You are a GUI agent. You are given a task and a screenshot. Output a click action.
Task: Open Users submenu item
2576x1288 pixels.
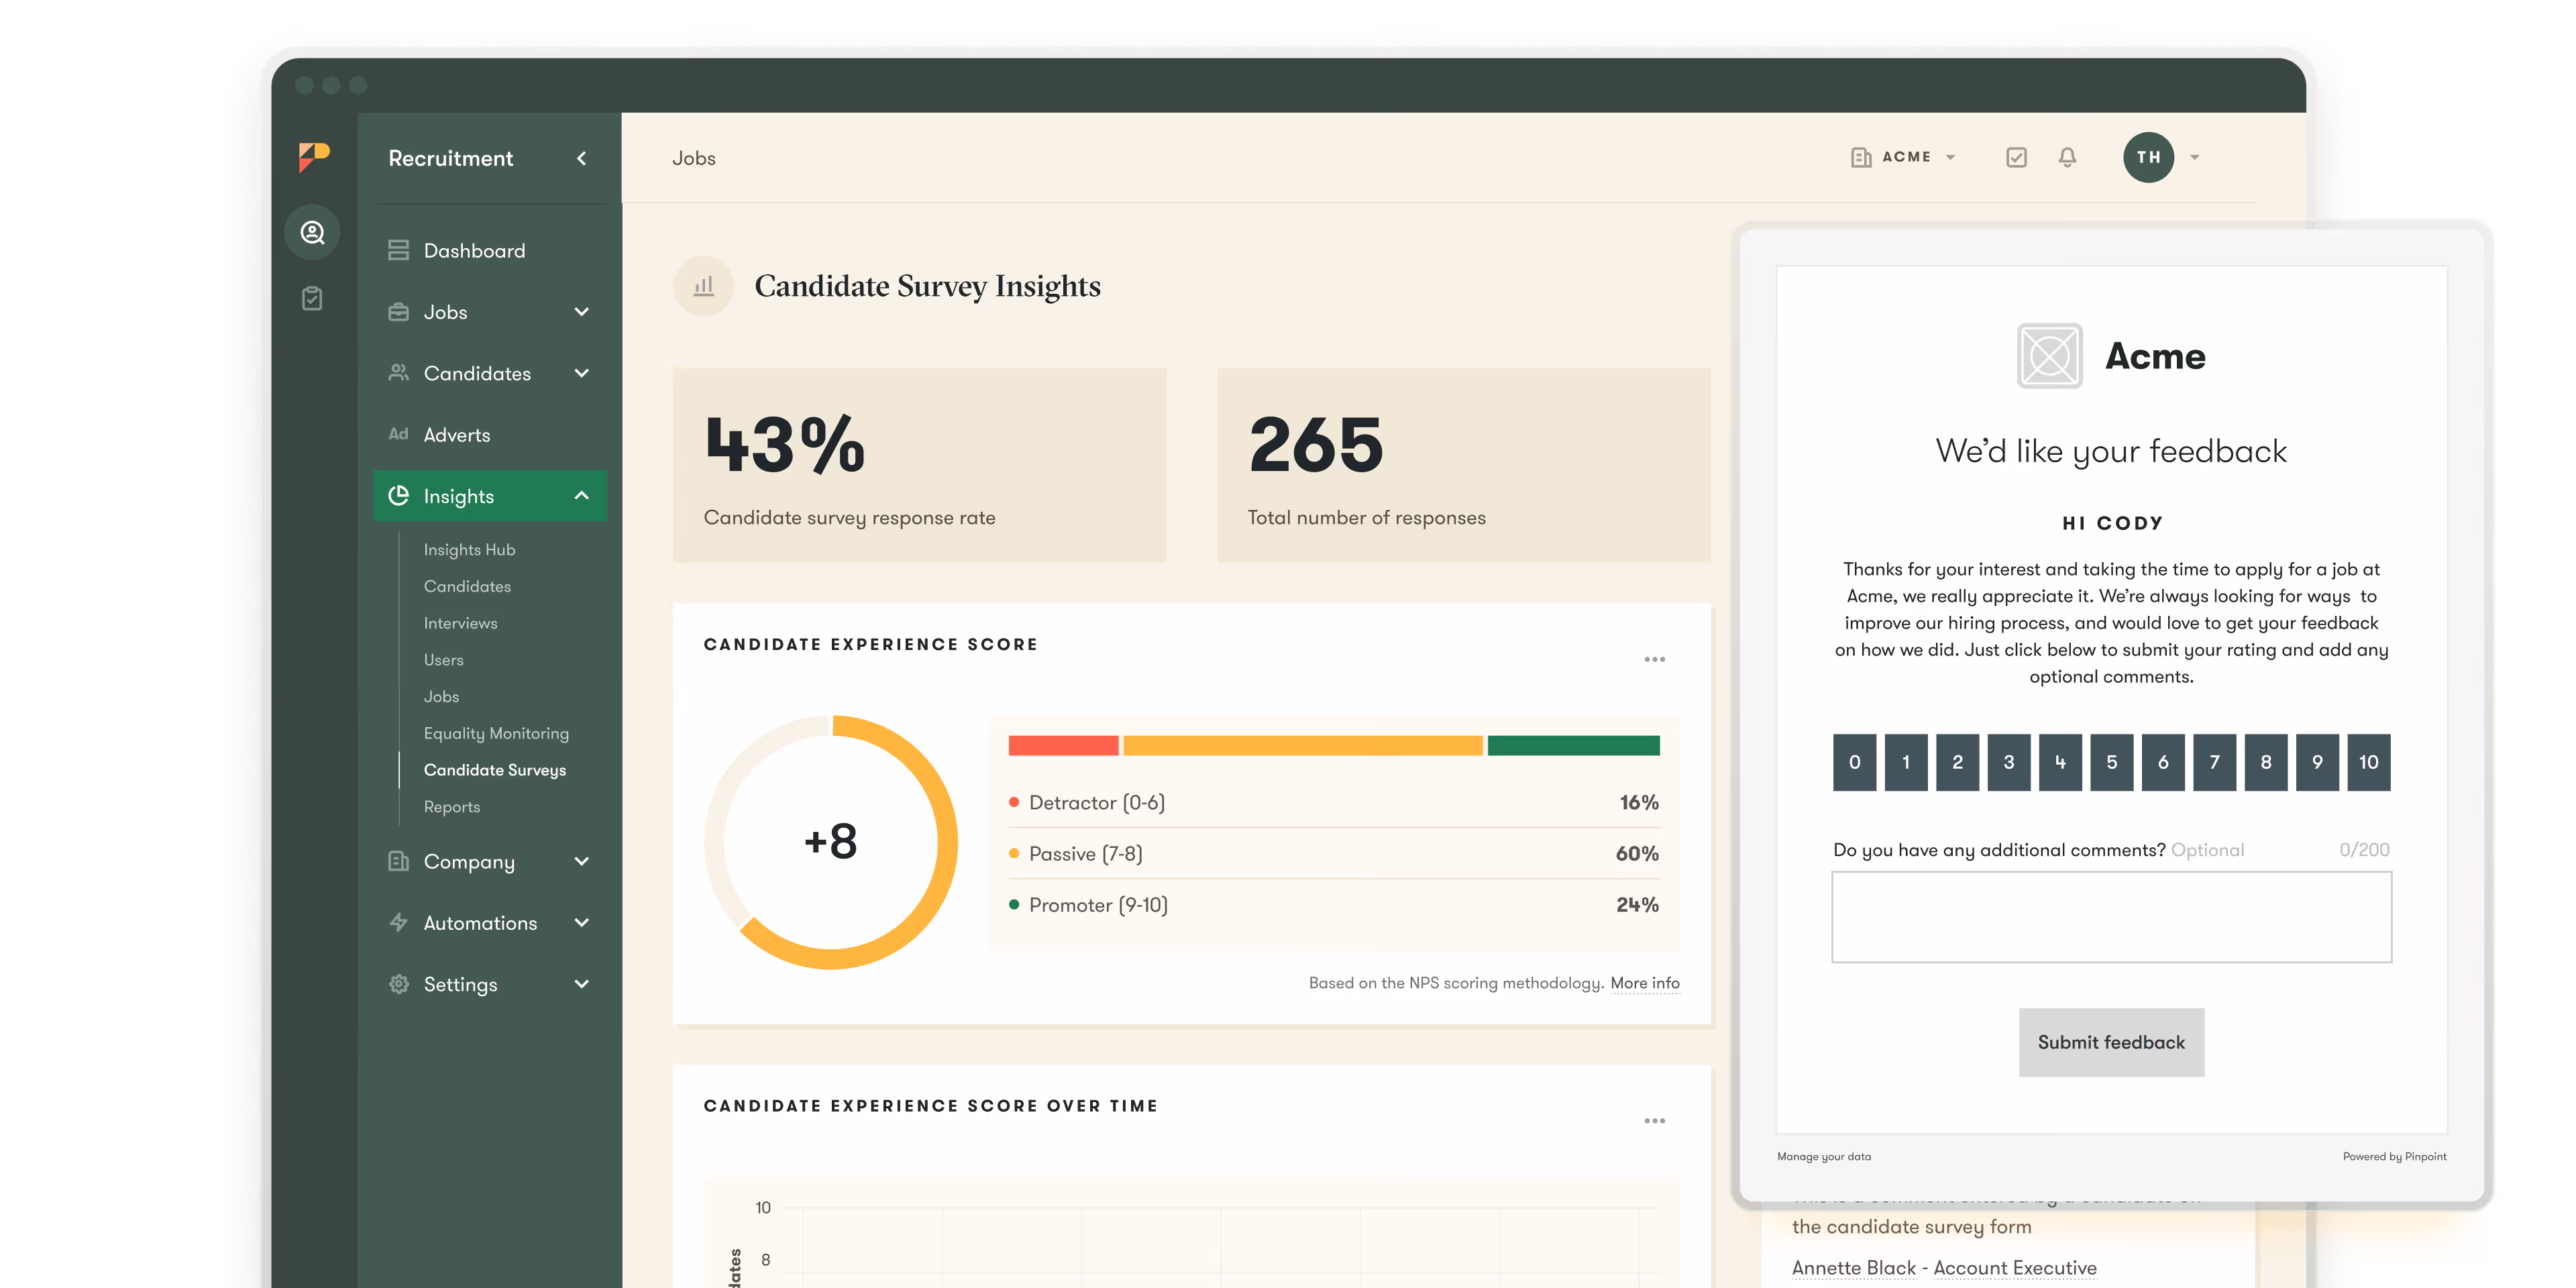pos(443,660)
